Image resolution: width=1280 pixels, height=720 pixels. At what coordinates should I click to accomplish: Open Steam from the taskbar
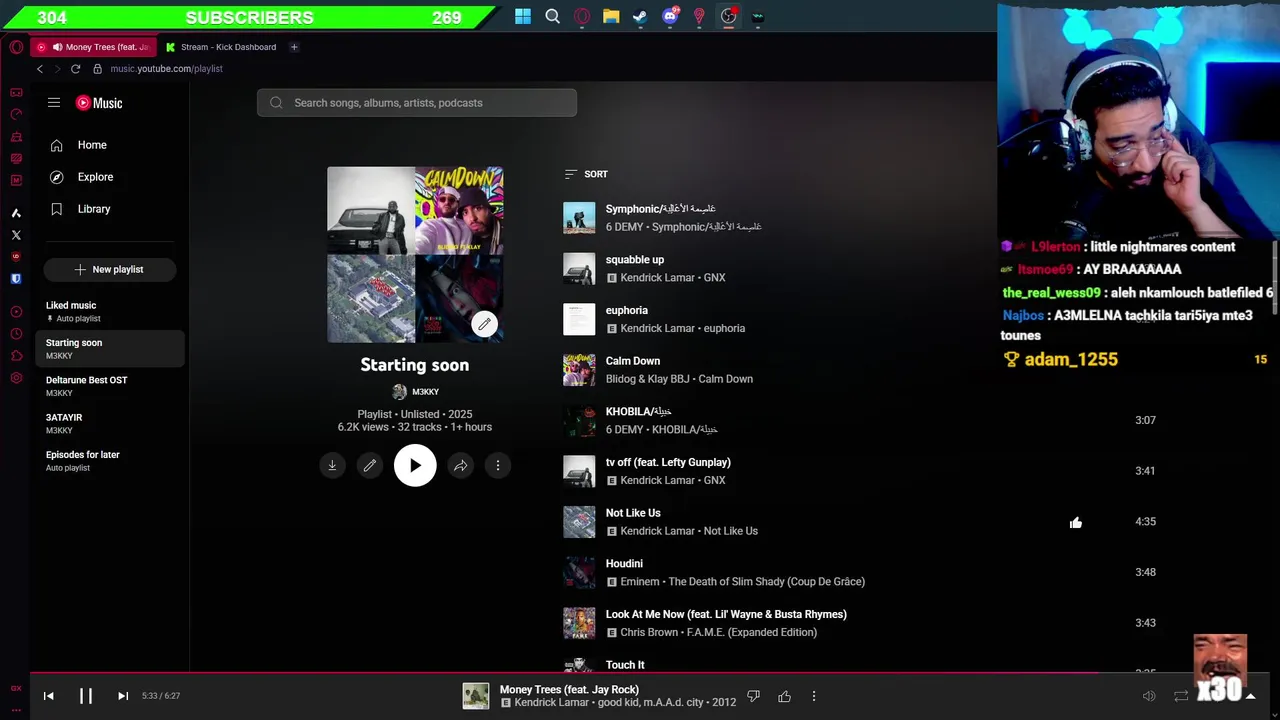click(x=640, y=16)
